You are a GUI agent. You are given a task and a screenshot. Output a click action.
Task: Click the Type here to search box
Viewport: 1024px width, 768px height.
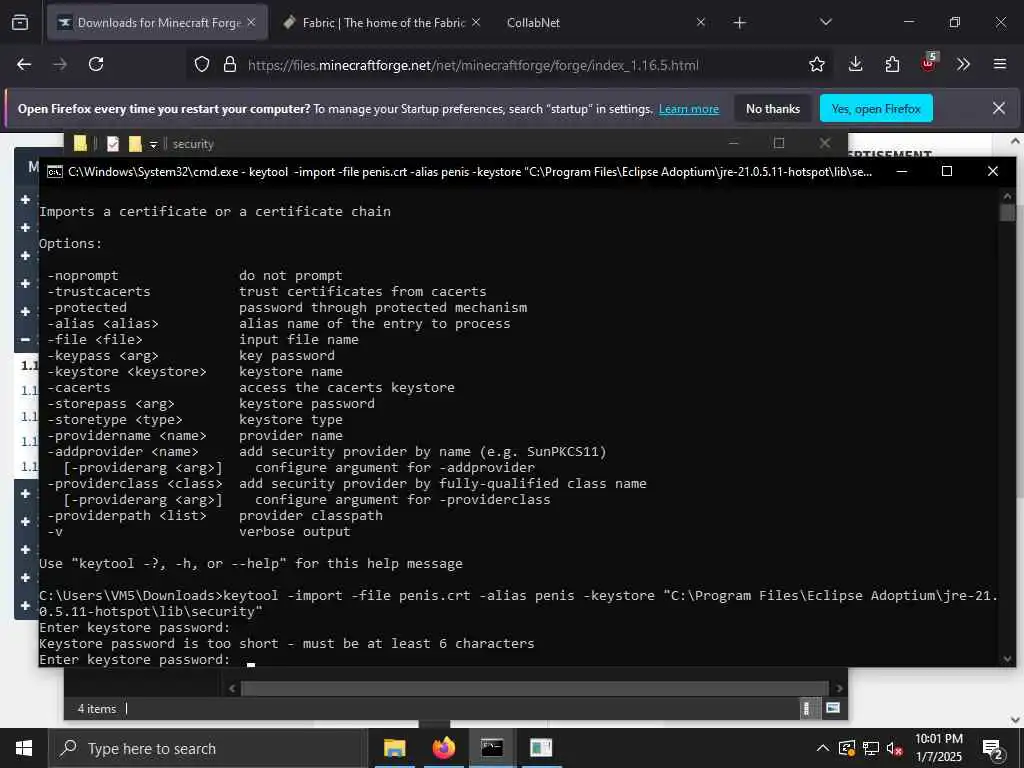tap(208, 748)
